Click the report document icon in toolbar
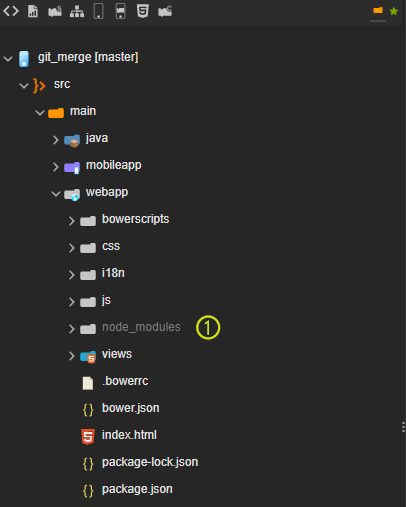 [x=33, y=11]
